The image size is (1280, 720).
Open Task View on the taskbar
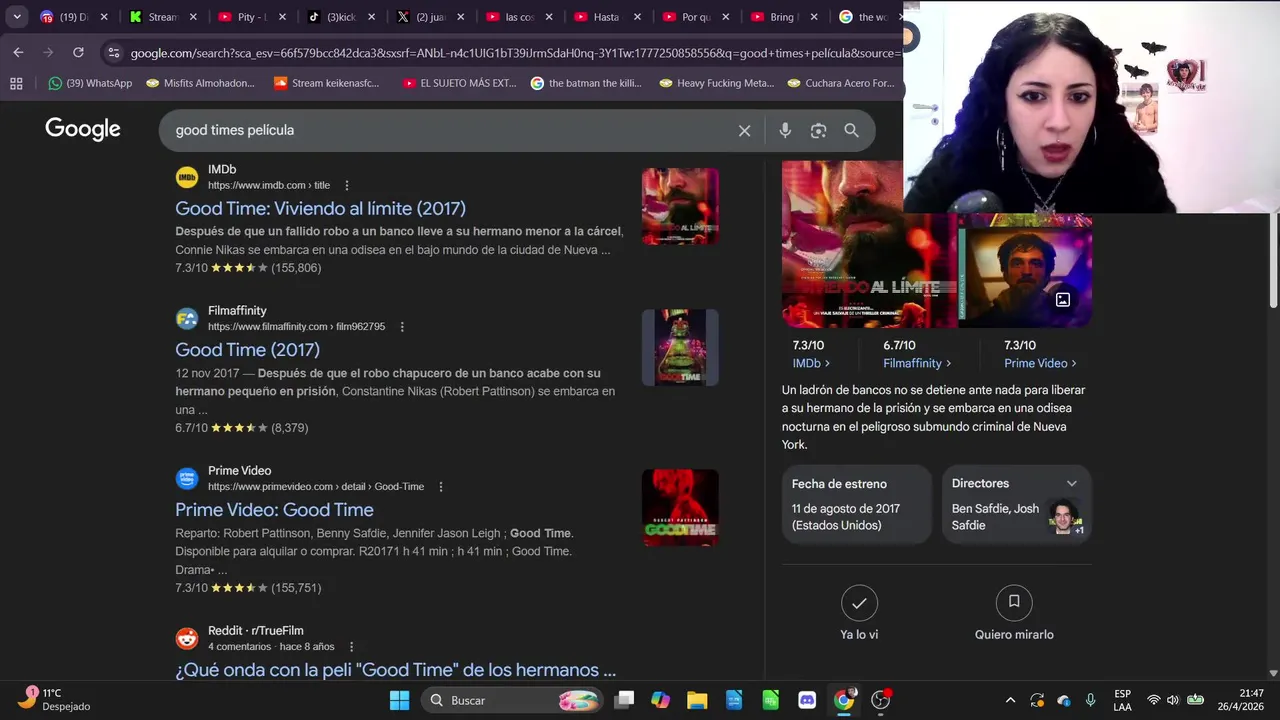(624, 700)
